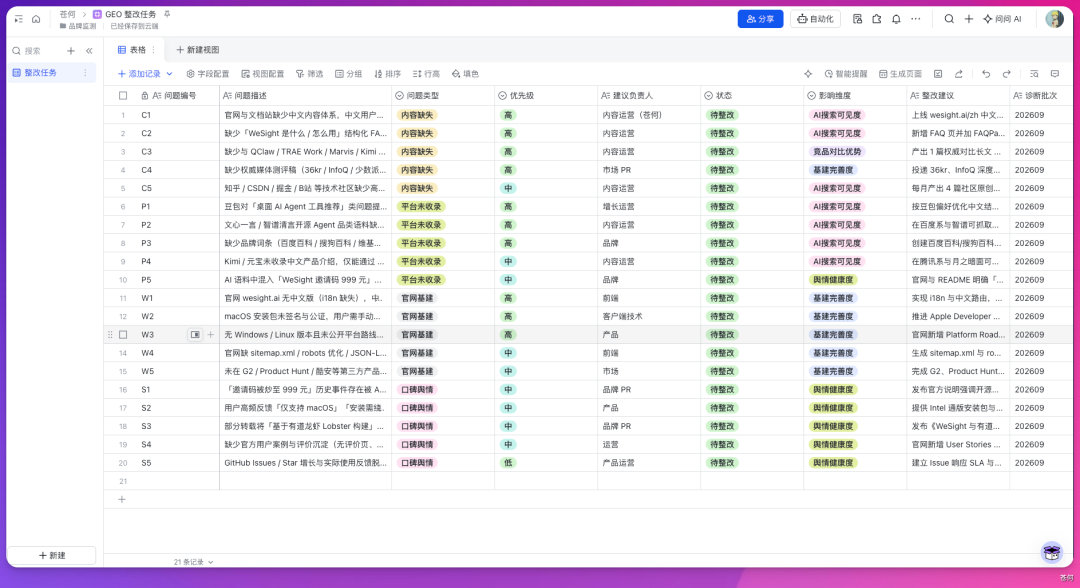The width and height of the screenshot is (1080, 588).
Task: Open the user avatar menu
Action: pyautogui.click(x=1054, y=19)
